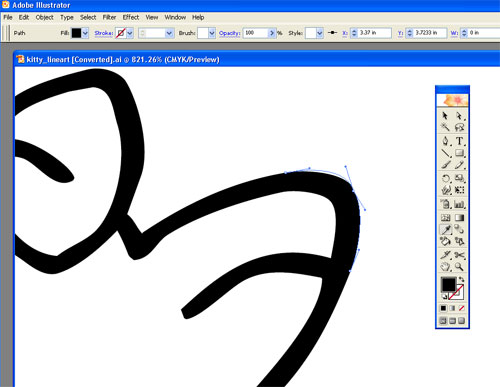
Task: Select the Slice tool
Action: 445,255
